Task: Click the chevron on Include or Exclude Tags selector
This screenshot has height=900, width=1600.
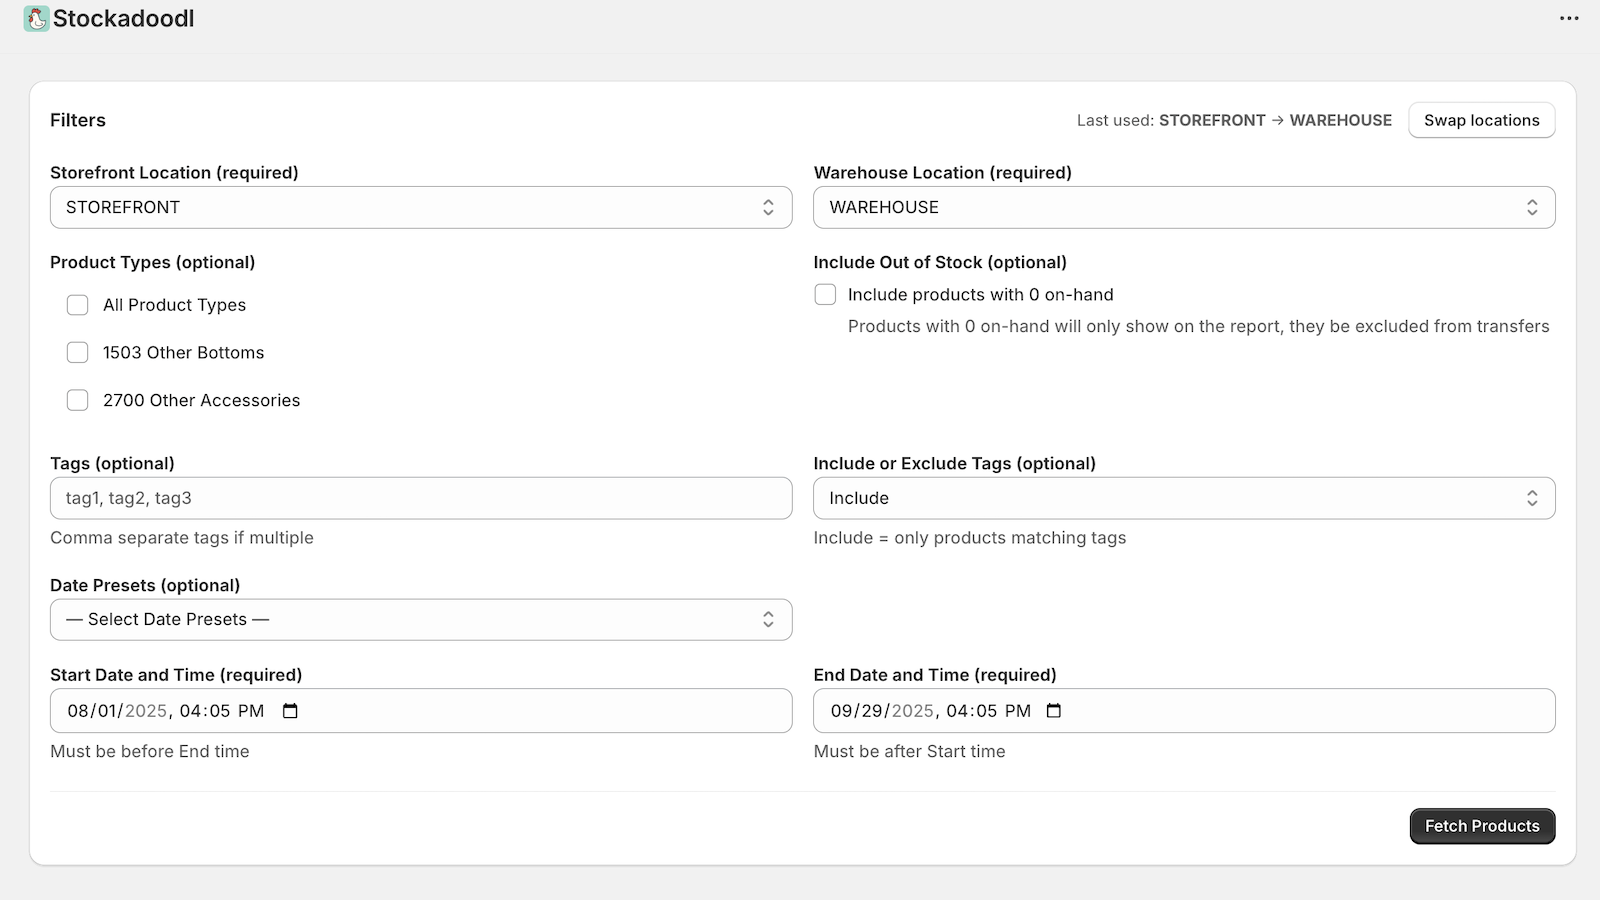Action: pyautogui.click(x=1533, y=497)
